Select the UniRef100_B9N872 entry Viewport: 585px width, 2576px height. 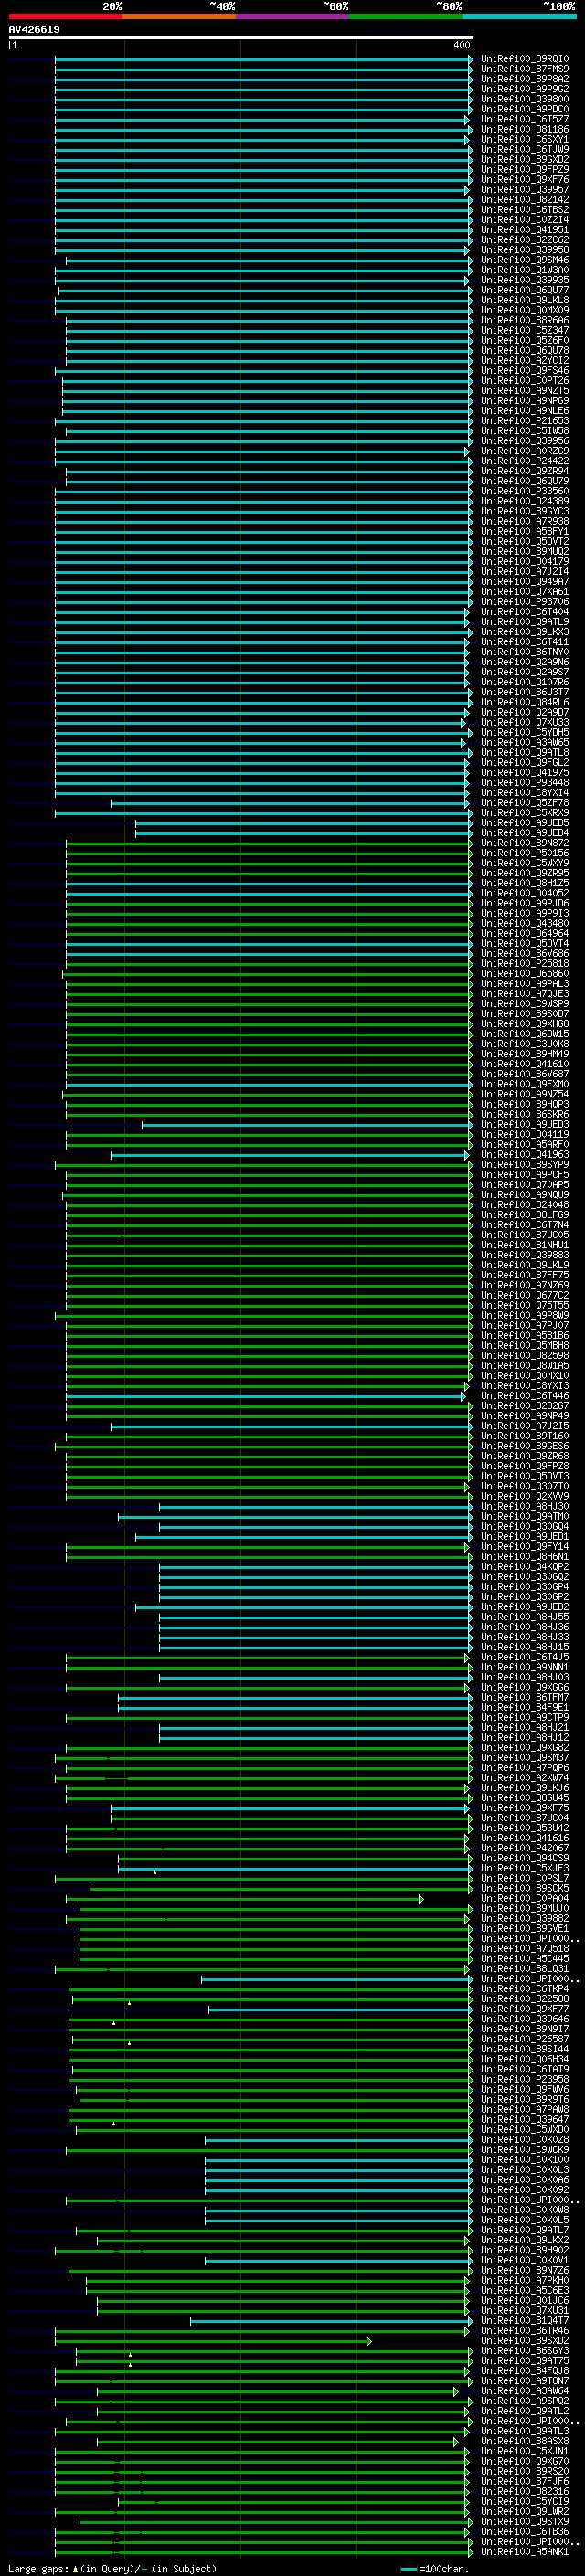(524, 843)
